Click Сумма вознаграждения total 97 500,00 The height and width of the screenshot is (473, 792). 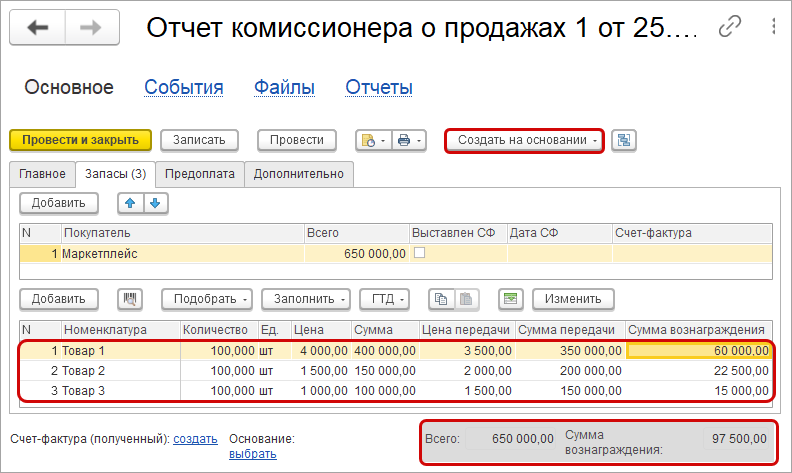click(736, 439)
